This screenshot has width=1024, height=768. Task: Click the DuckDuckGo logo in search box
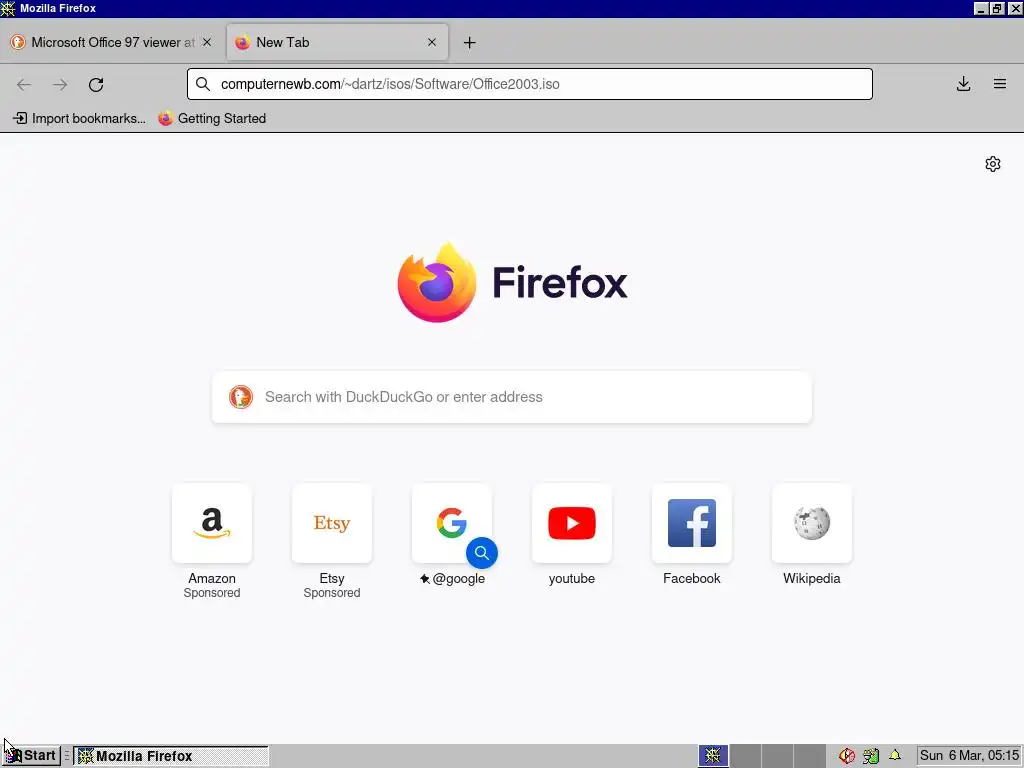pos(241,397)
